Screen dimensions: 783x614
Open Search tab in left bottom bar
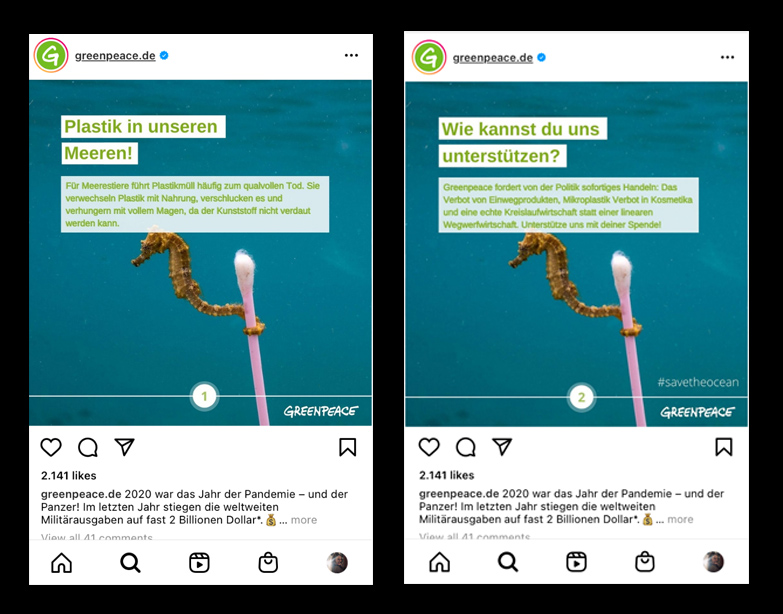pyautogui.click(x=130, y=563)
